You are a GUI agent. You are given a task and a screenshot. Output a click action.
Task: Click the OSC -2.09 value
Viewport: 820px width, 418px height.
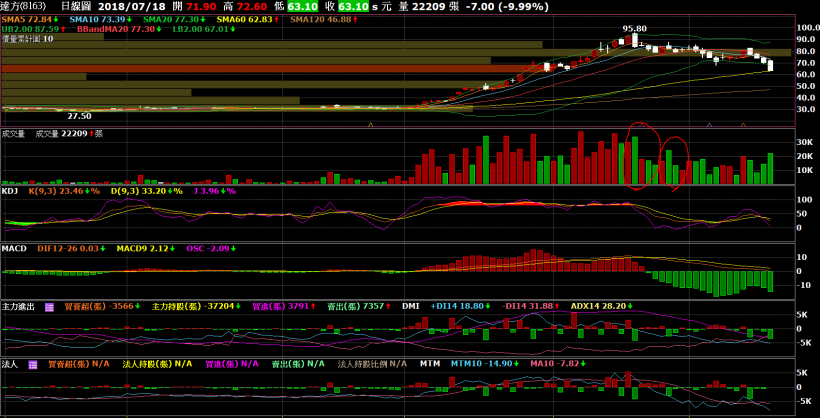click(211, 248)
